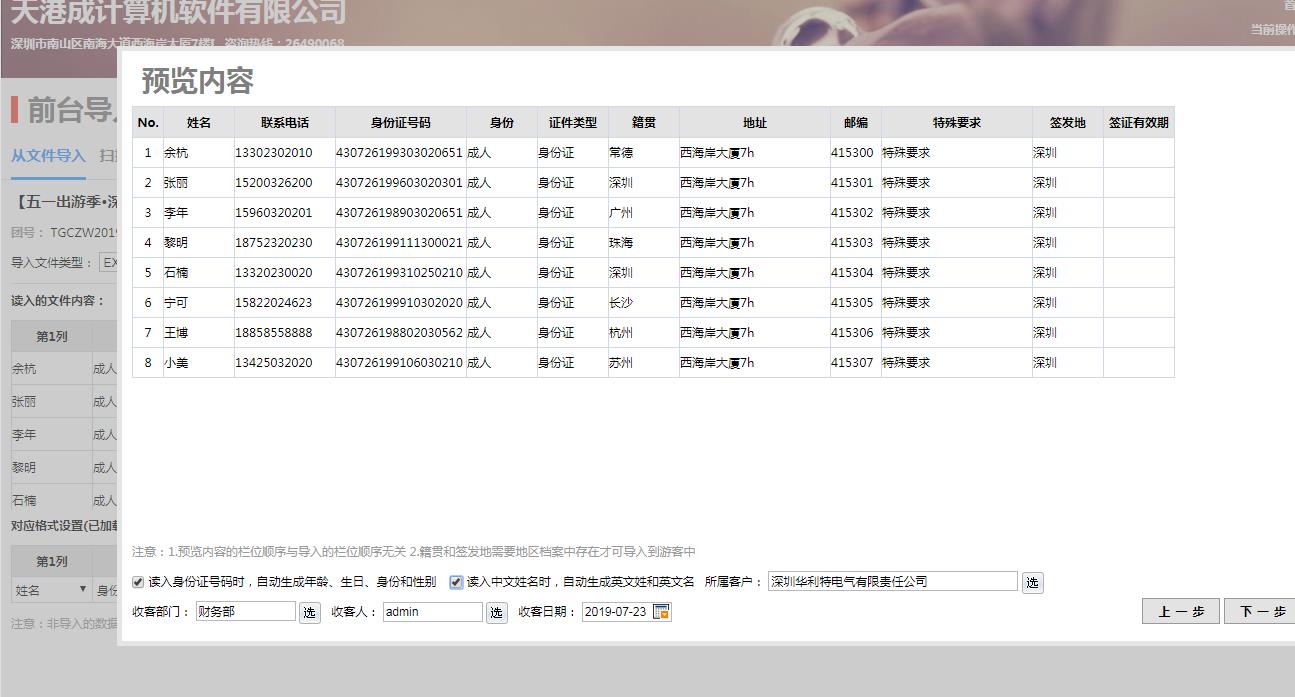
Task: Click the 下一步 button
Action: click(x=1260, y=612)
